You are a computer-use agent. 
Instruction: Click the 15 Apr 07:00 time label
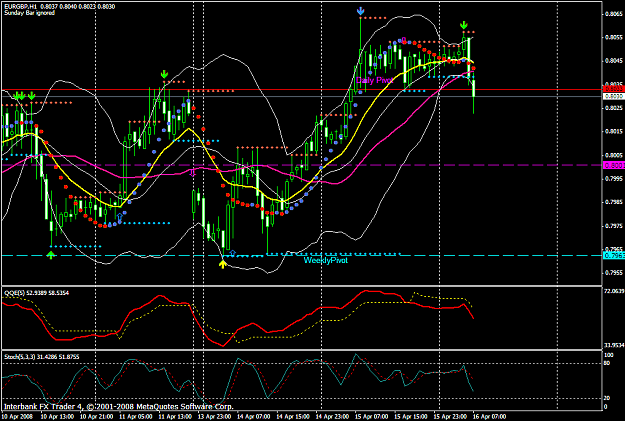pyautogui.click(x=371, y=417)
